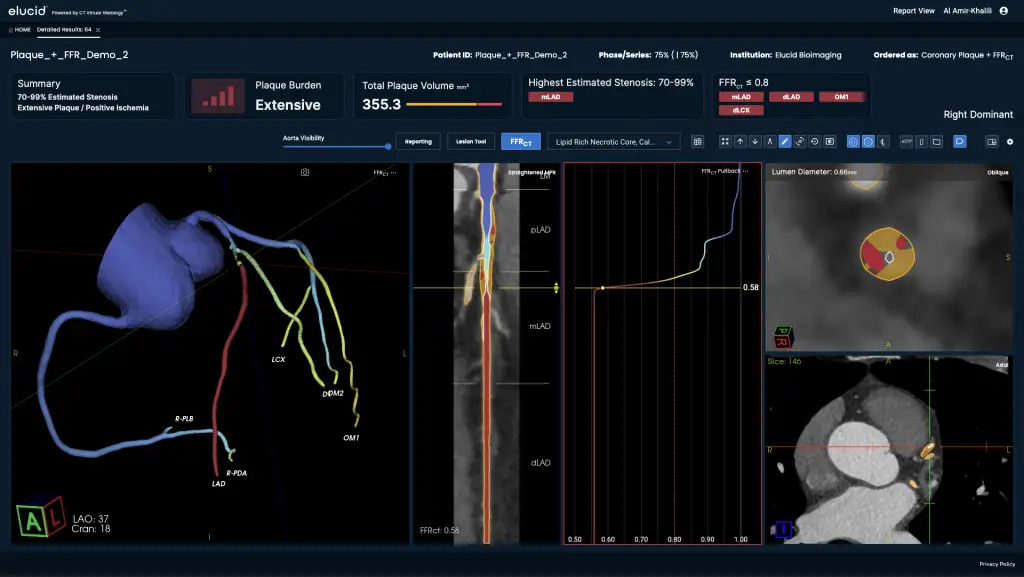Select the Detailed Results: 64 tab

tap(64, 30)
